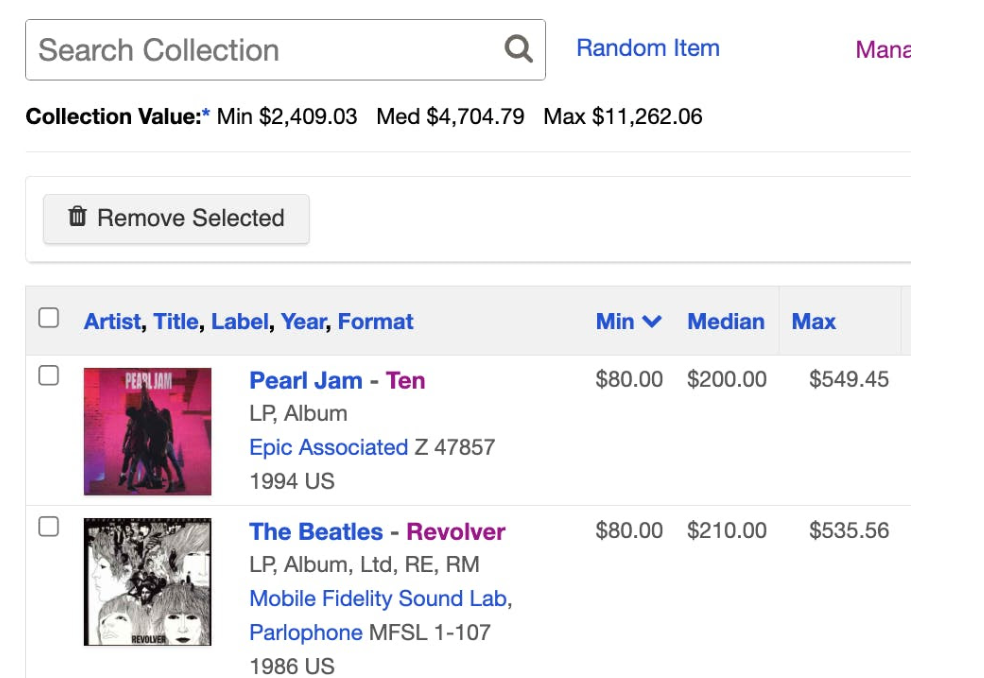The image size is (984, 678).
Task: Sort the collection by Title
Action: point(176,321)
